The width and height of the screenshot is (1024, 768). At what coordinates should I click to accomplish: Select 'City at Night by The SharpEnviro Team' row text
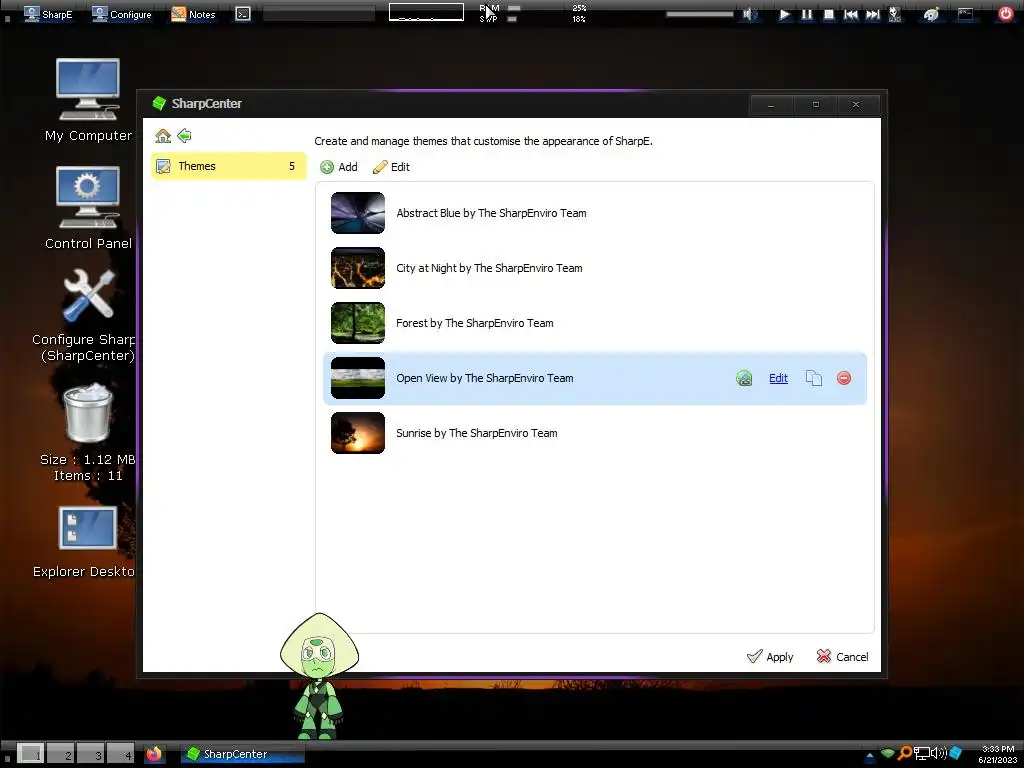point(489,268)
